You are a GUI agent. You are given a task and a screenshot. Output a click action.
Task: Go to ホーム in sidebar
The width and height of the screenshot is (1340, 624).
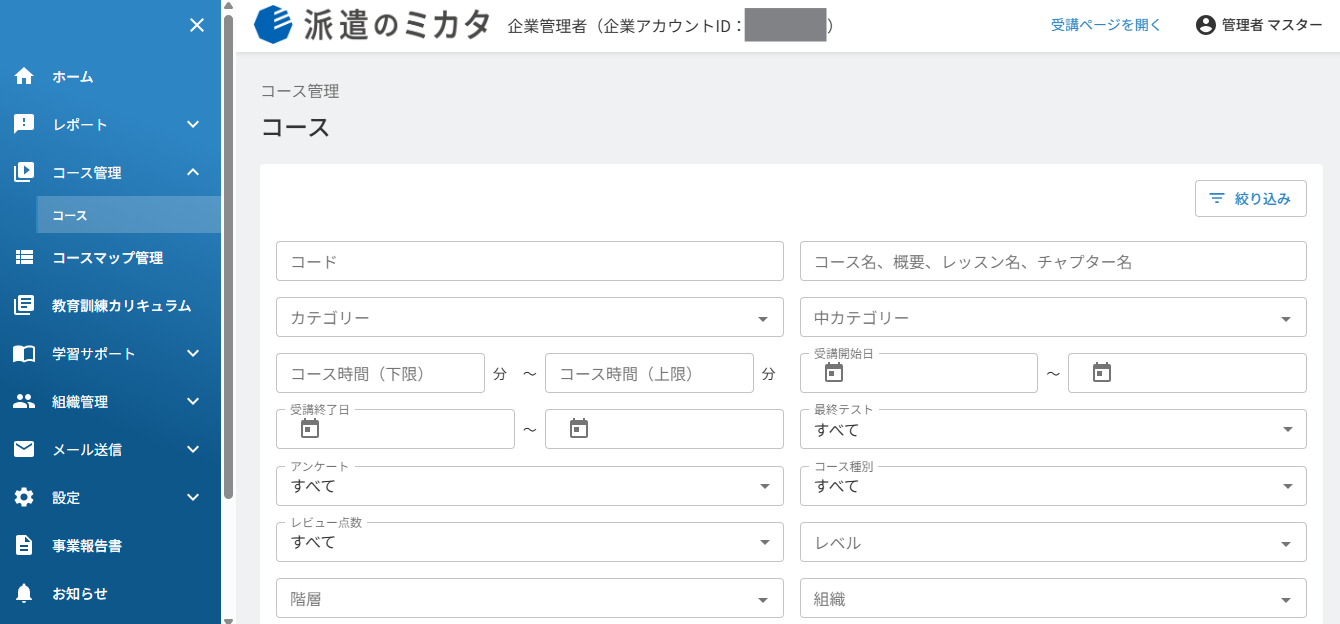[x=110, y=77]
